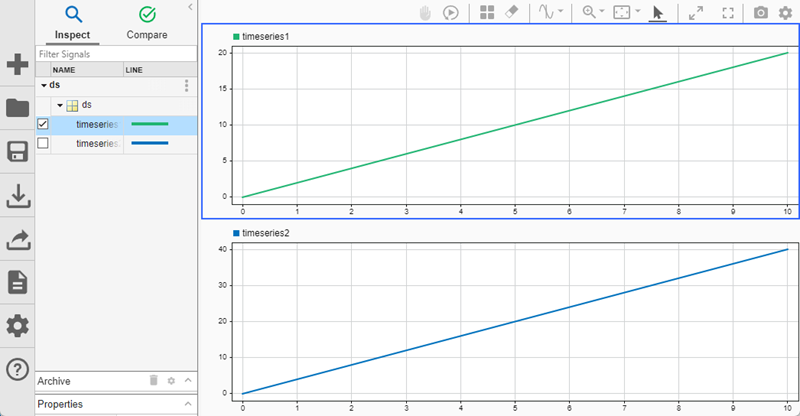Switch to the Compare tab
This screenshot has height=416, width=800.
(147, 23)
